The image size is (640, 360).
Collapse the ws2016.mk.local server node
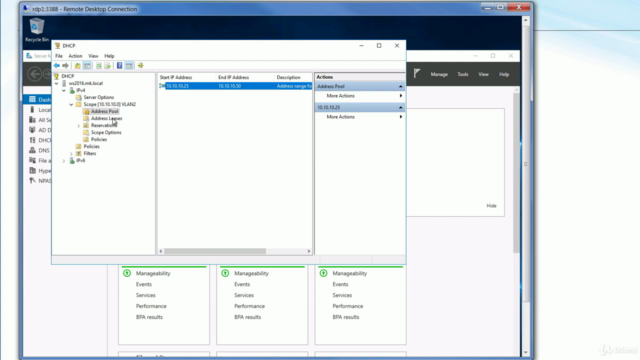tap(57, 83)
